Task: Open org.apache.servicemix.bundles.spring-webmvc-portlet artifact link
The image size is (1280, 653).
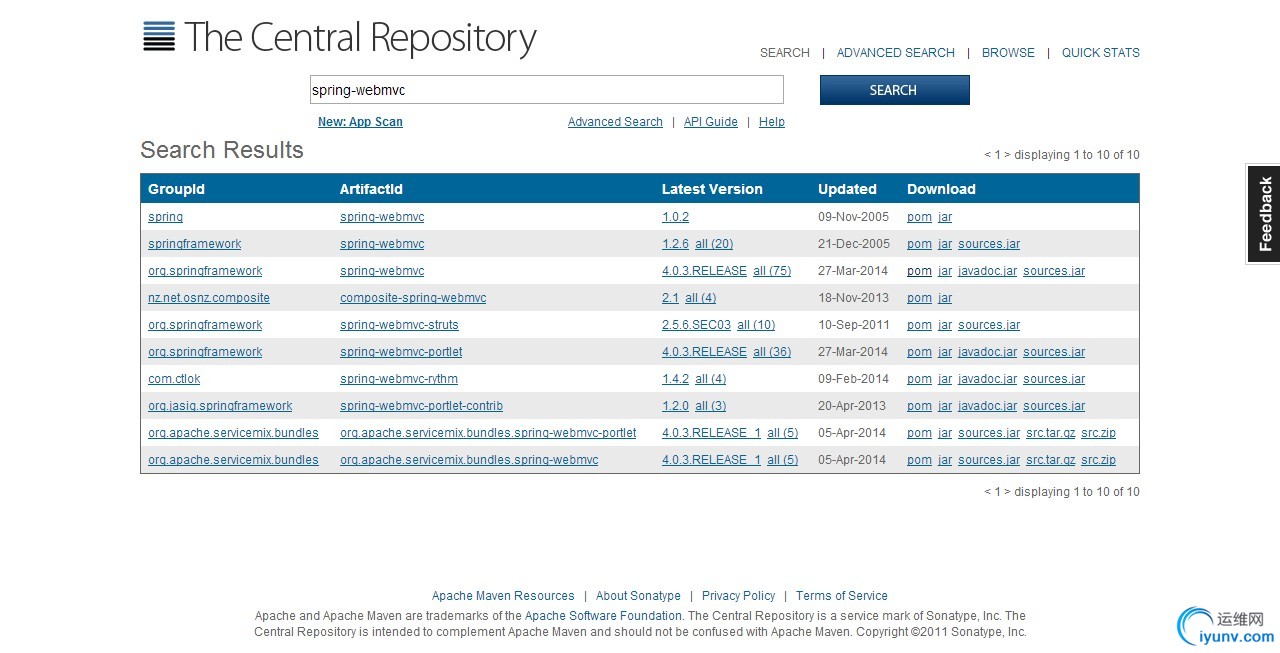Action: (488, 433)
